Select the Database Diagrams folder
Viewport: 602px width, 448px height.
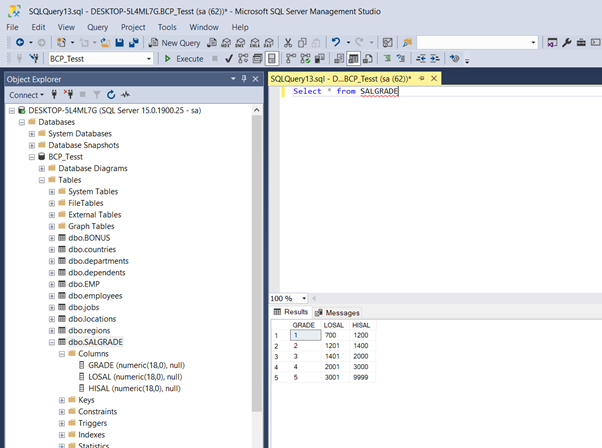pos(93,168)
